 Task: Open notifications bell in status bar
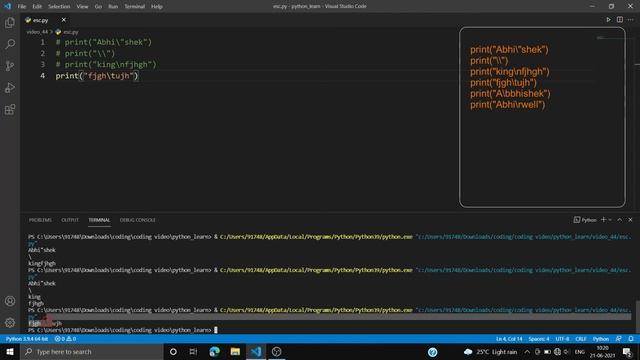pos(631,339)
